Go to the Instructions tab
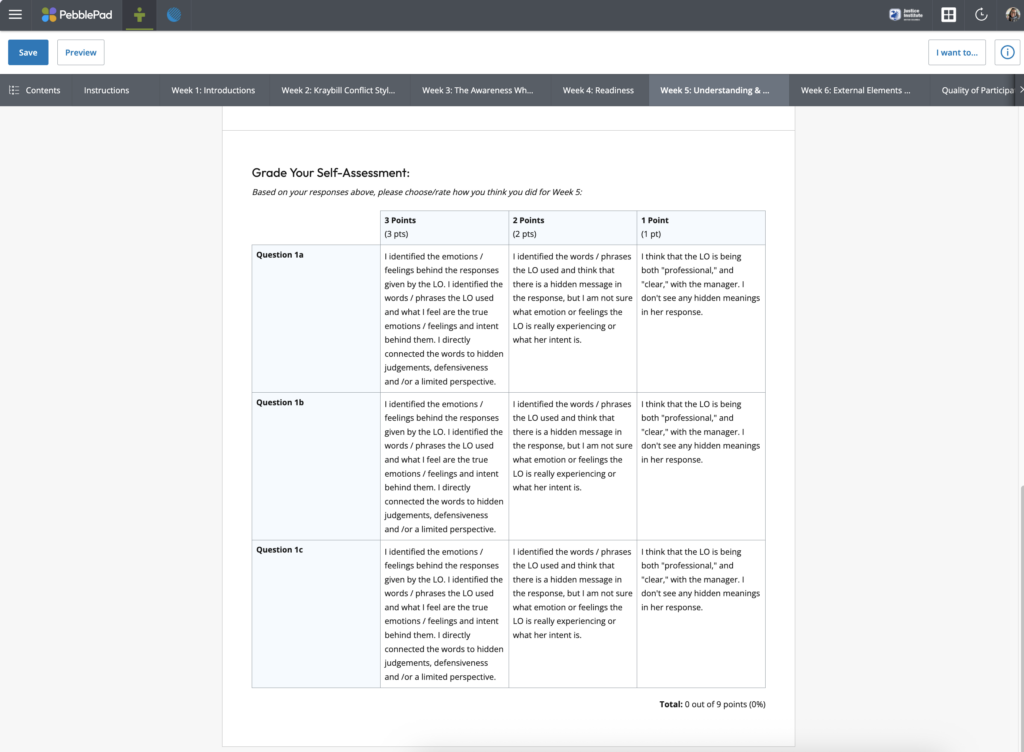The height and width of the screenshot is (752, 1024). 106,90
